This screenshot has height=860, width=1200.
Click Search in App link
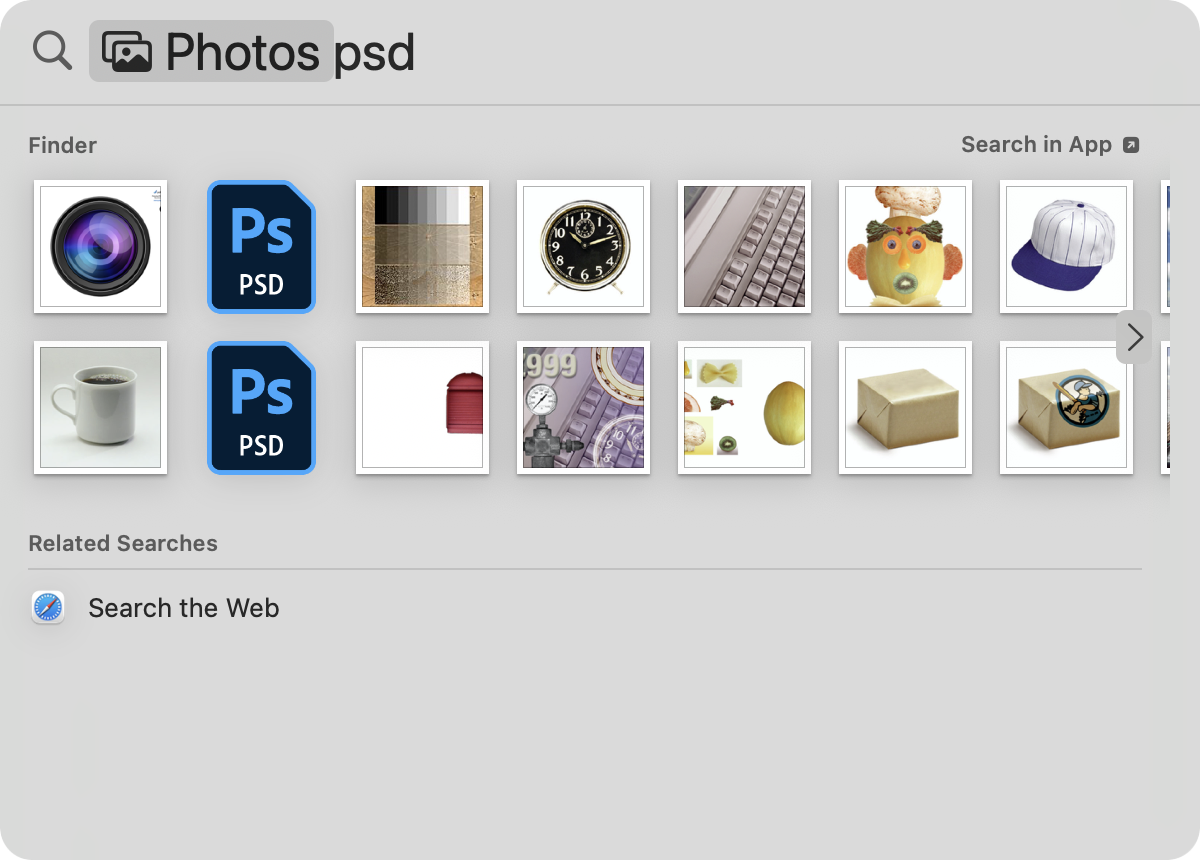[1036, 145]
